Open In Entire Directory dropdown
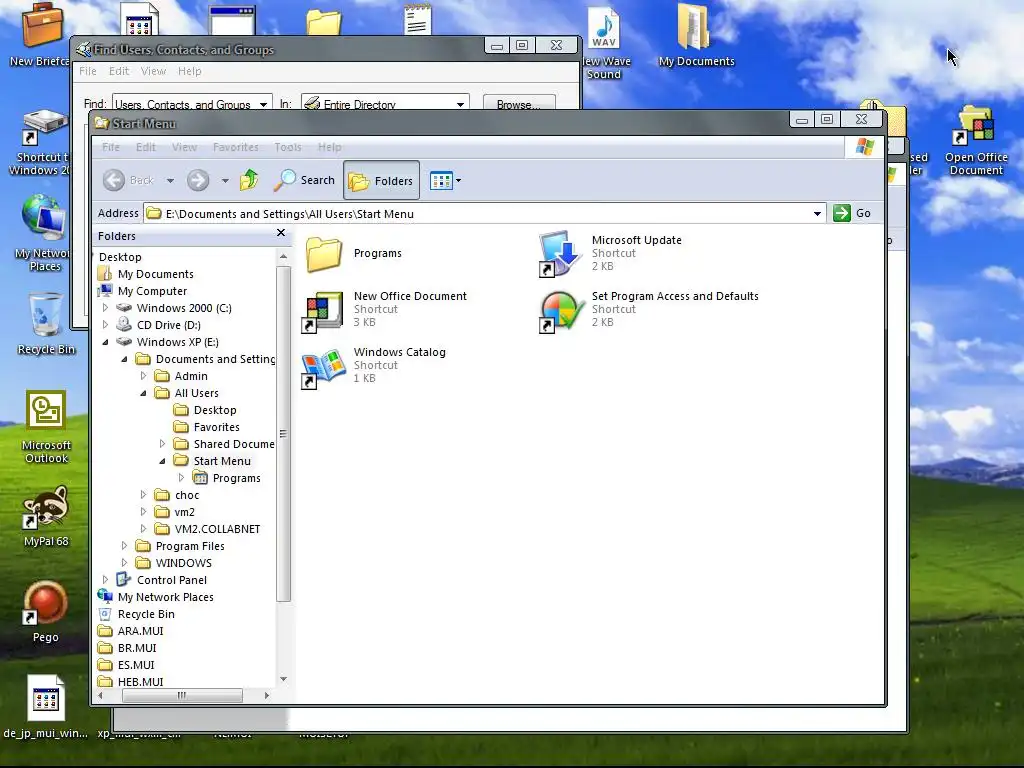This screenshot has width=1024, height=768. click(x=460, y=104)
